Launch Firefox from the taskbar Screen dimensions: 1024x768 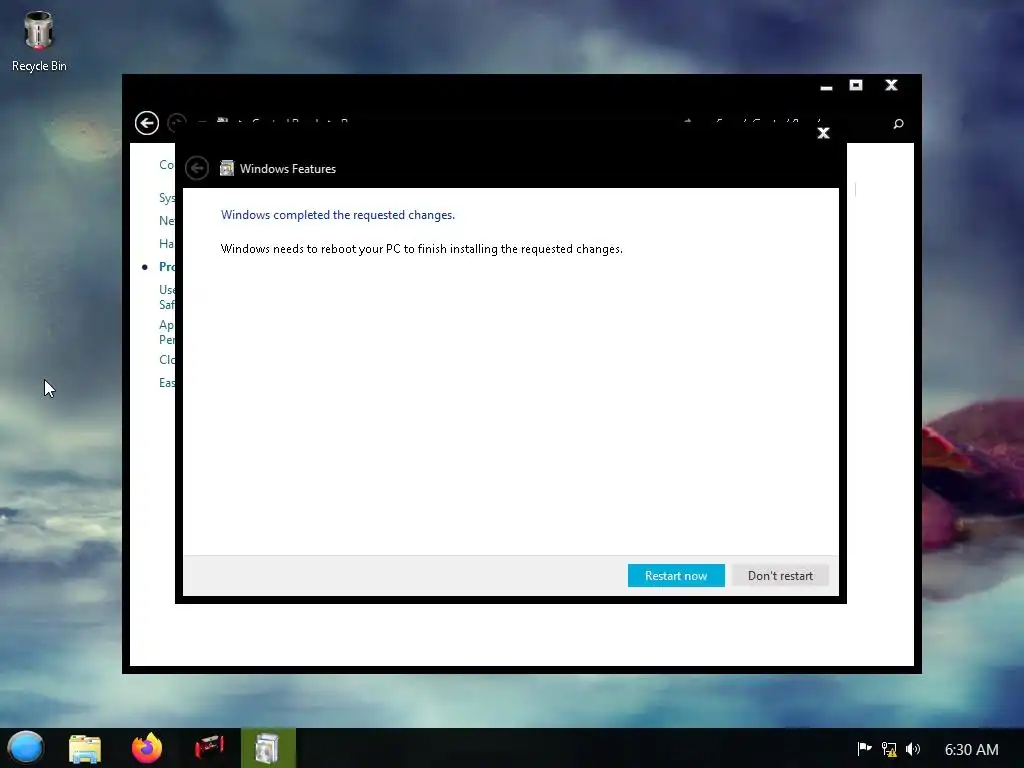coord(147,748)
